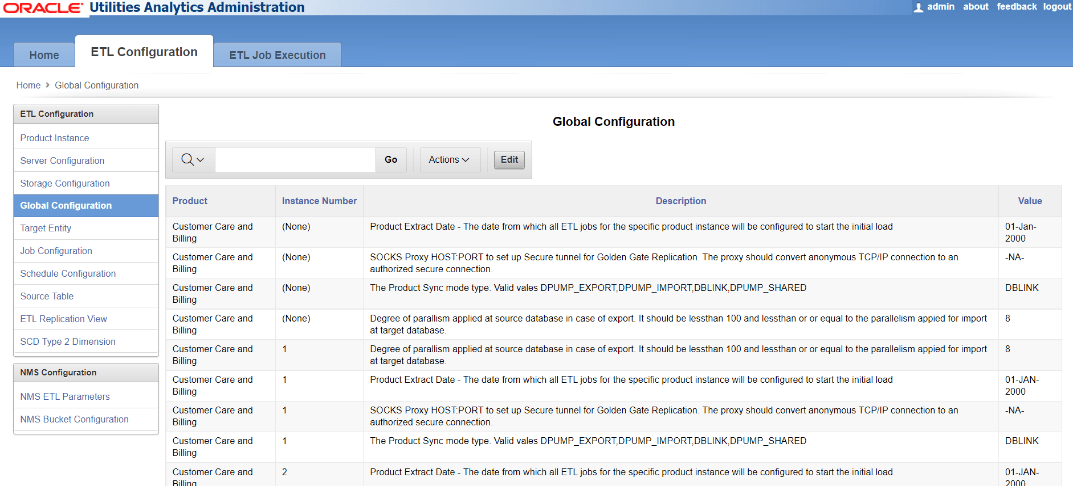
Task: Click the Go search button
Action: [391, 159]
